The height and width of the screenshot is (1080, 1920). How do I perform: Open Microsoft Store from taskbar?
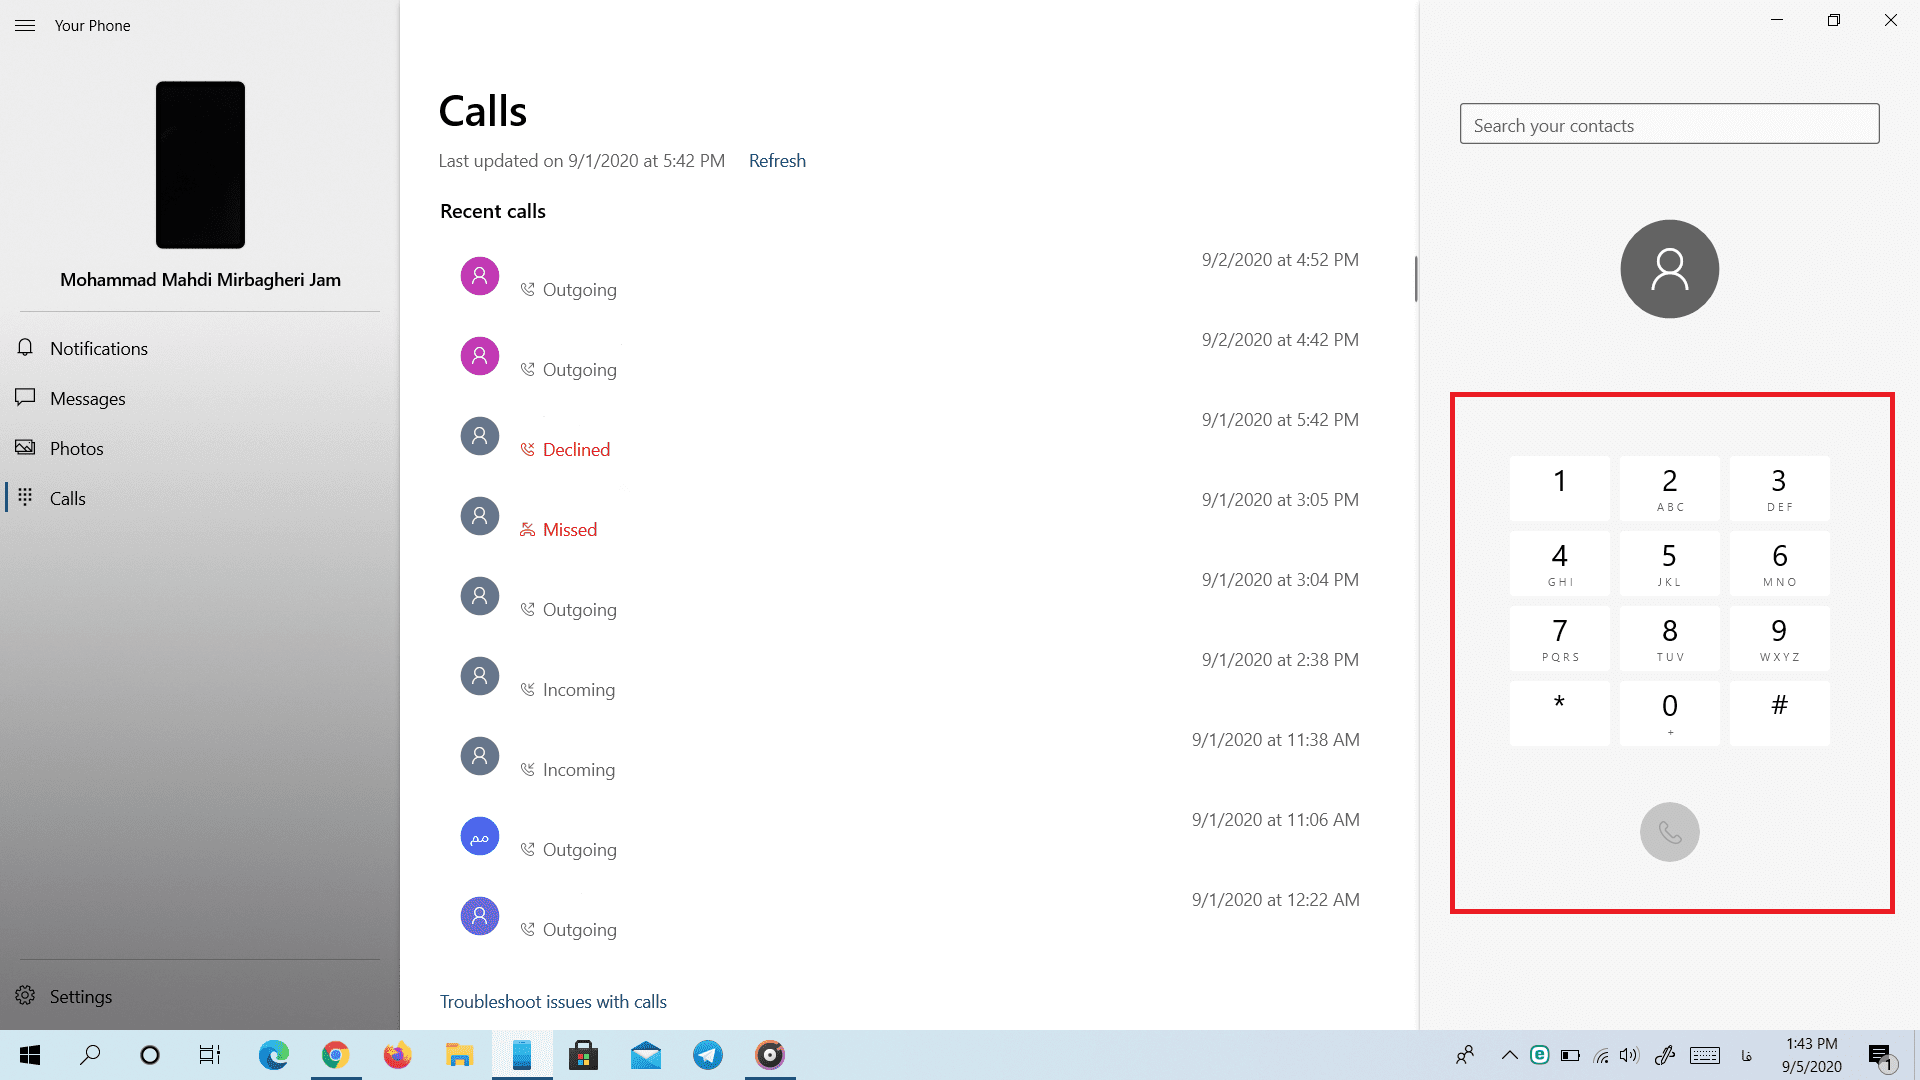(583, 1055)
